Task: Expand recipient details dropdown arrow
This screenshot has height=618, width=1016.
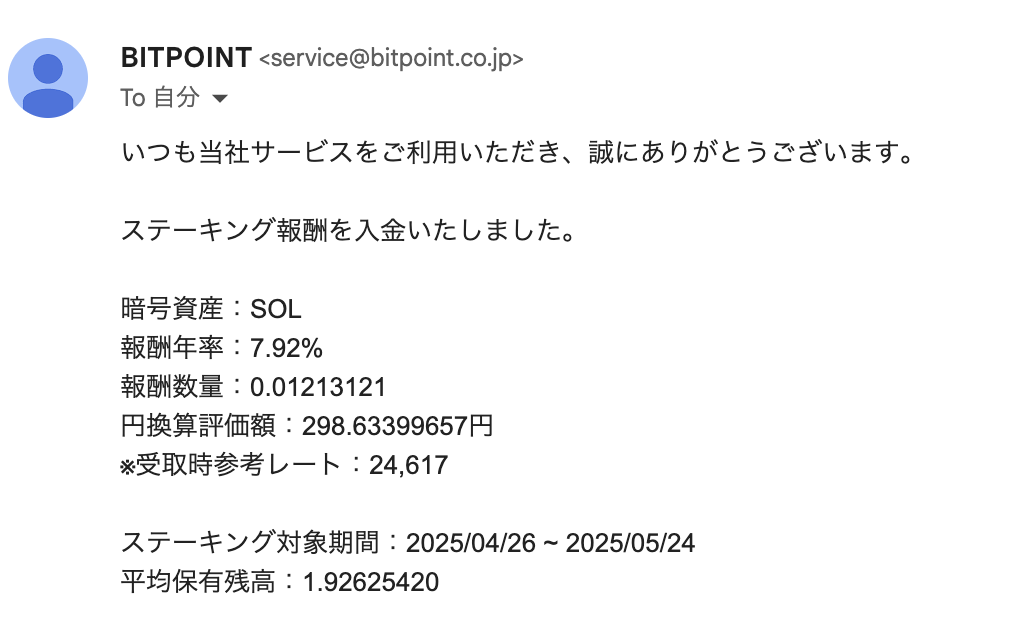Action: 221,99
